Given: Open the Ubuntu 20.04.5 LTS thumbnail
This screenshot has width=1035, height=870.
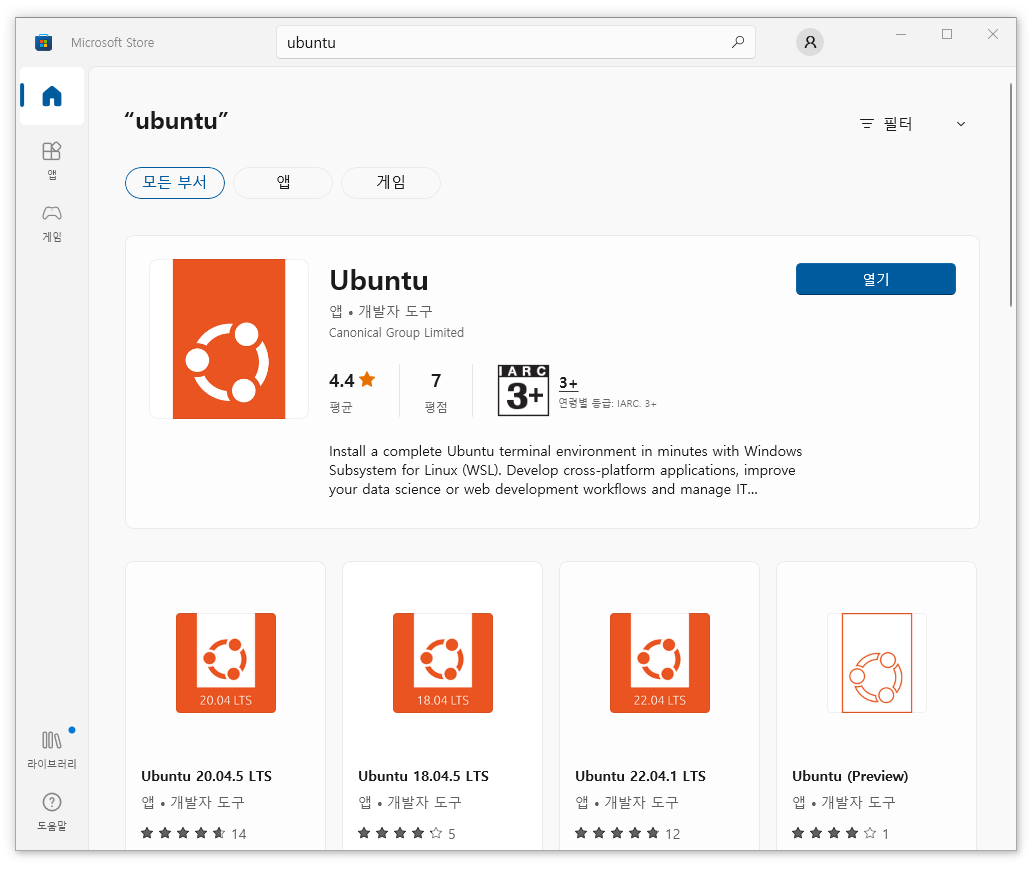Looking at the screenshot, I should (x=226, y=662).
